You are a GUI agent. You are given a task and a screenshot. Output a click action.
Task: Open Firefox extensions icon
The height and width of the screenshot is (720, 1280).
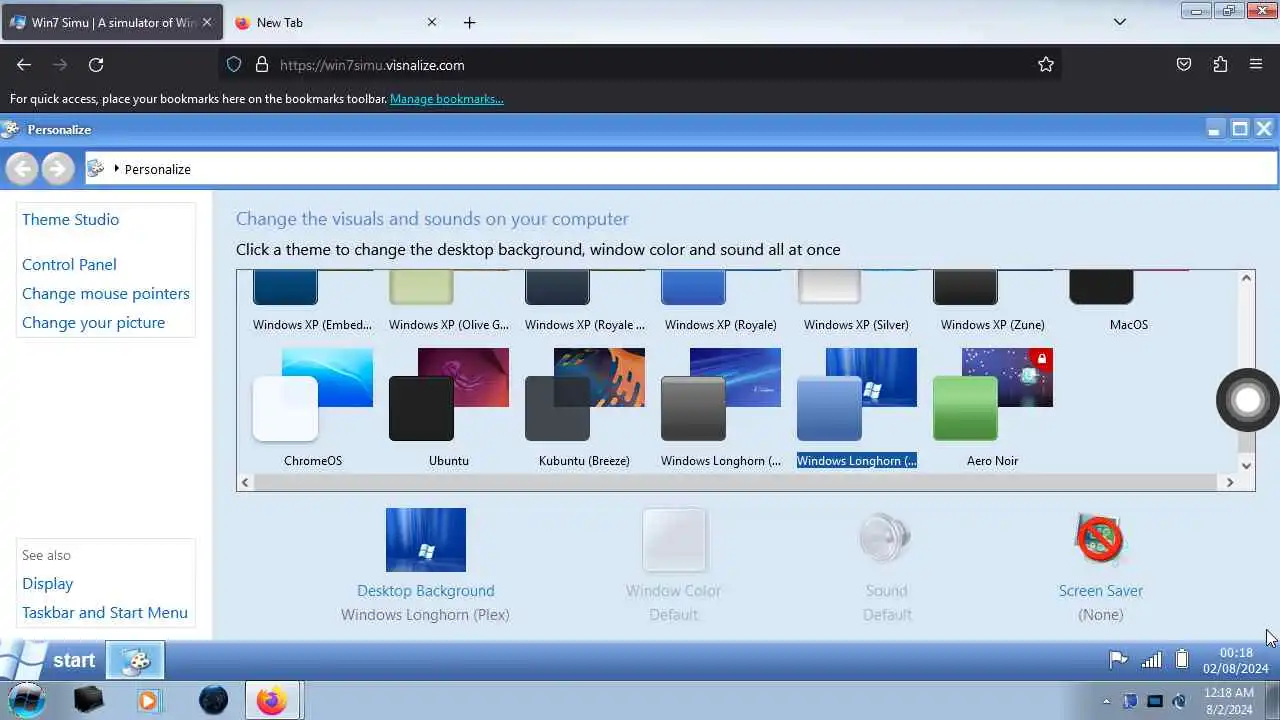pos(1220,65)
